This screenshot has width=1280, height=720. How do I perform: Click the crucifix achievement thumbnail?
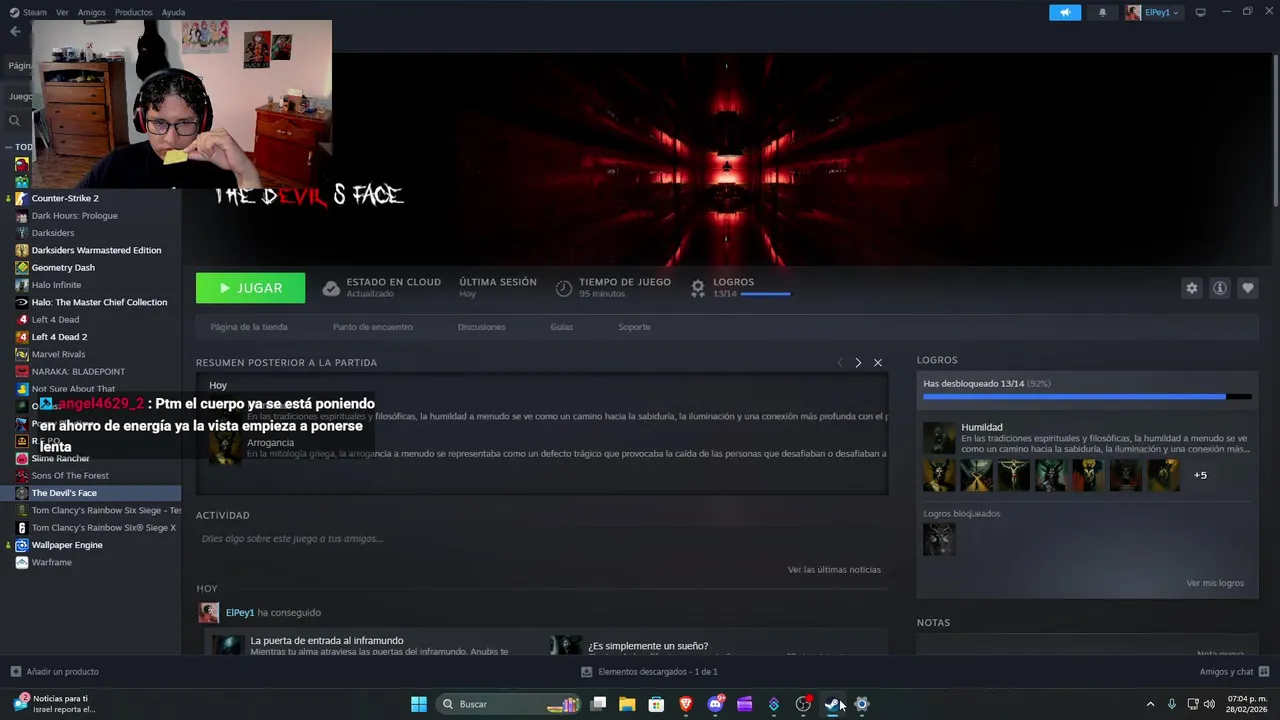pyautogui.click(x=1013, y=475)
